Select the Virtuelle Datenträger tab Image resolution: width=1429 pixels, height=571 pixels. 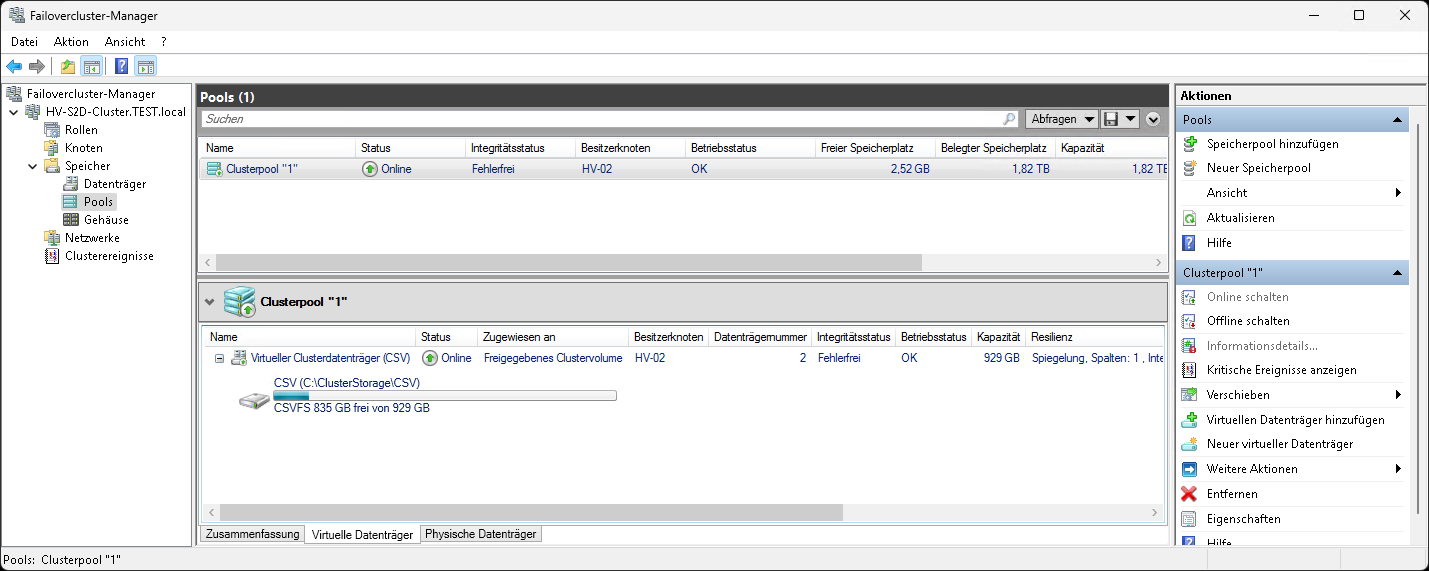click(x=362, y=535)
